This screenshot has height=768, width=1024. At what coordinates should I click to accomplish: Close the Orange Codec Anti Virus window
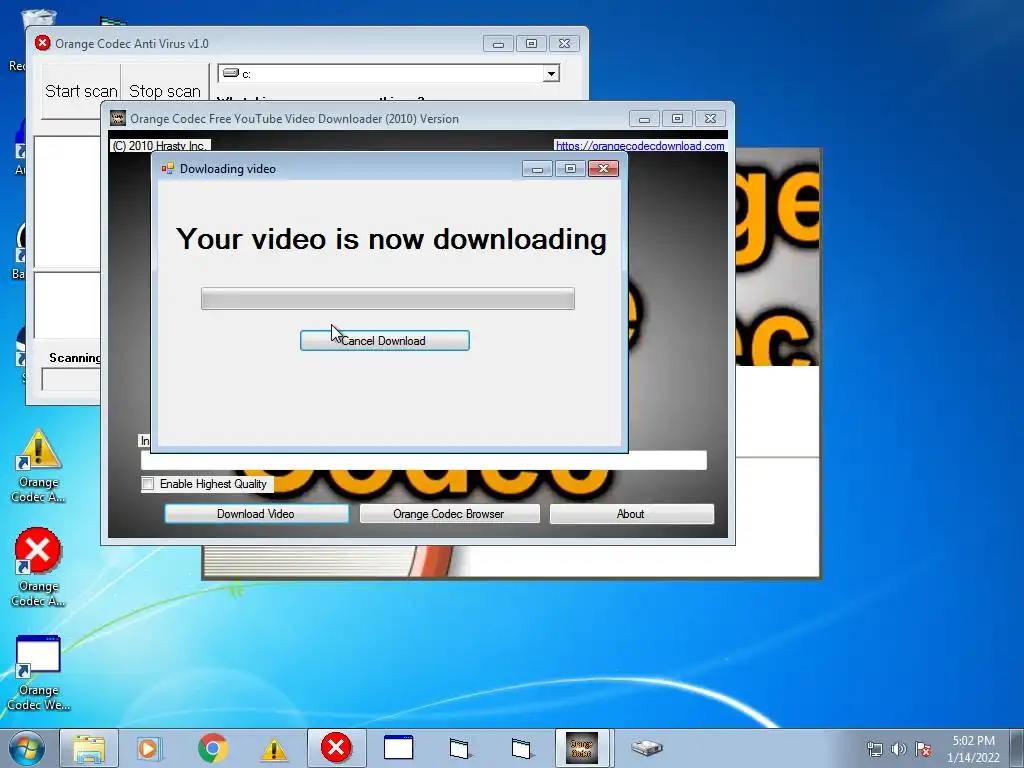tap(564, 44)
